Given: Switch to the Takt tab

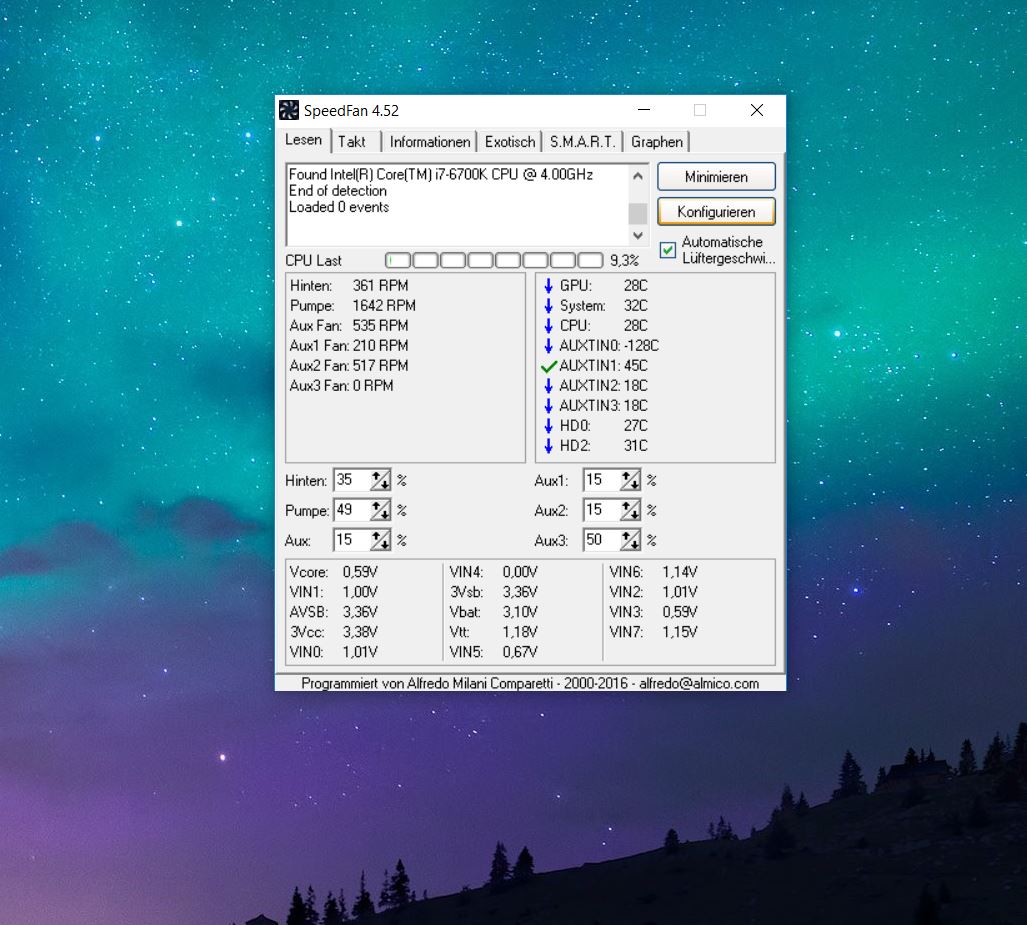Looking at the screenshot, I should click(352, 142).
